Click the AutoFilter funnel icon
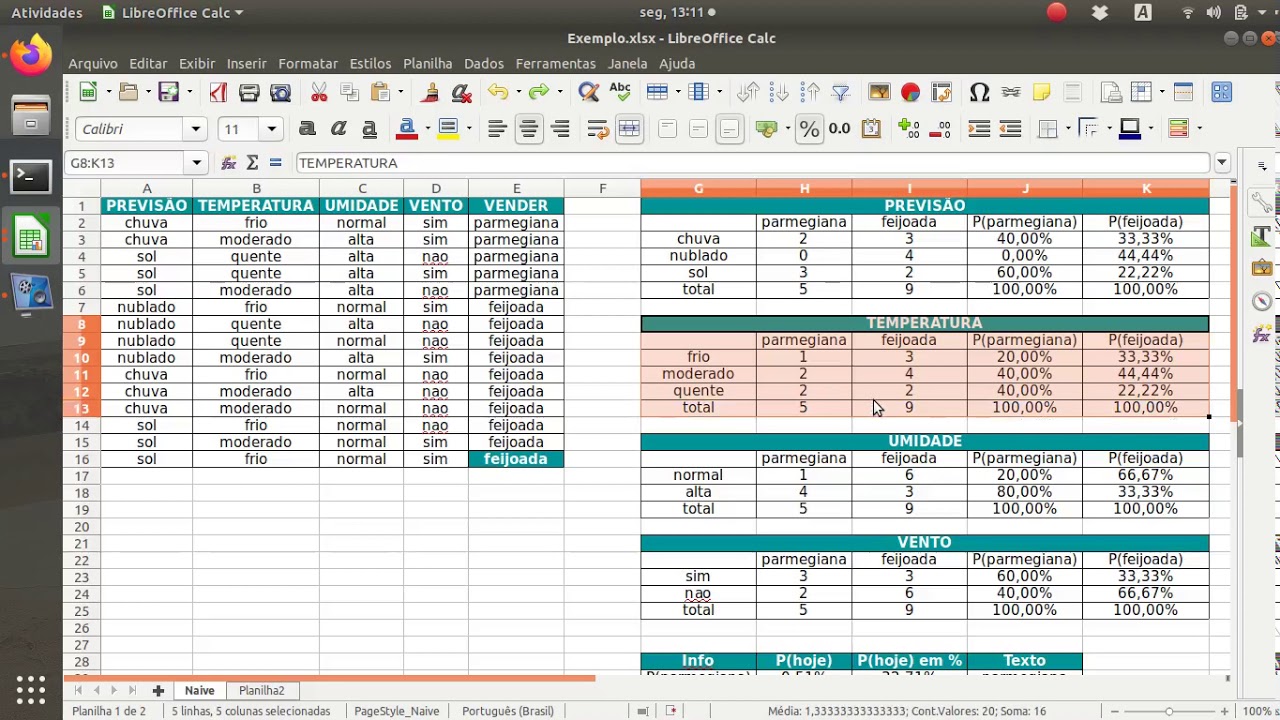Viewport: 1280px width, 720px height. (x=841, y=92)
